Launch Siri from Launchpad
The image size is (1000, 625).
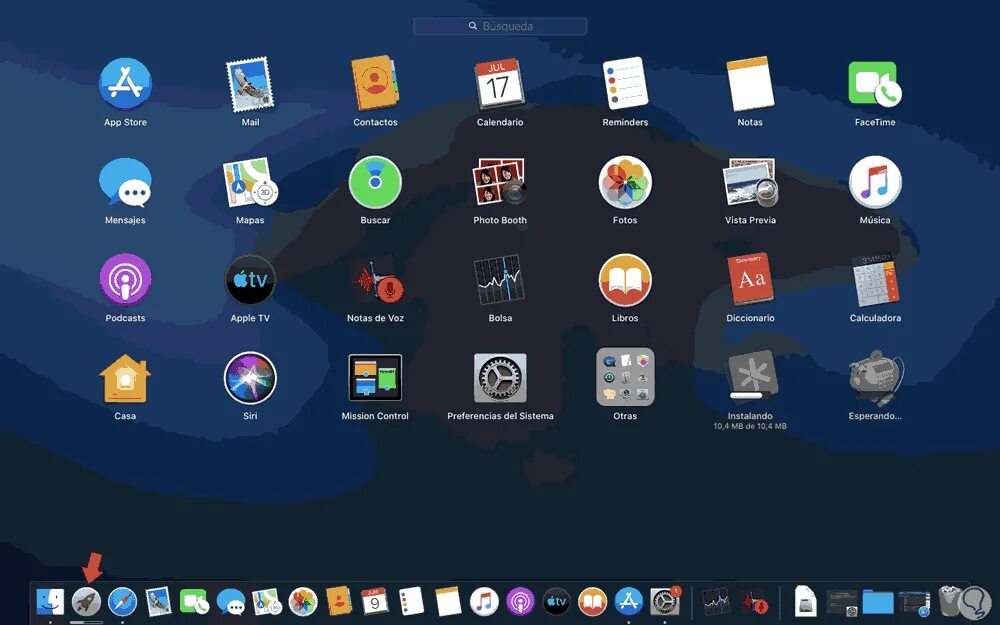[250, 380]
